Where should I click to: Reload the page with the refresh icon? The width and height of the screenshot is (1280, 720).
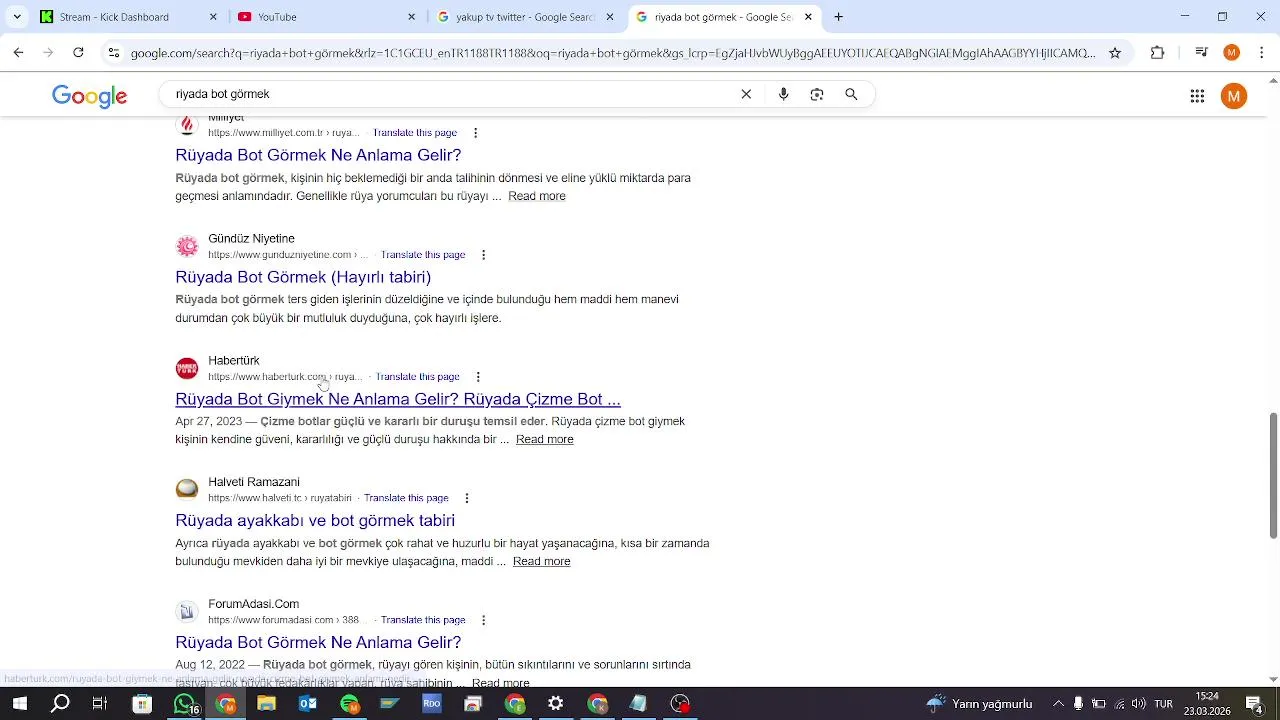(x=78, y=53)
